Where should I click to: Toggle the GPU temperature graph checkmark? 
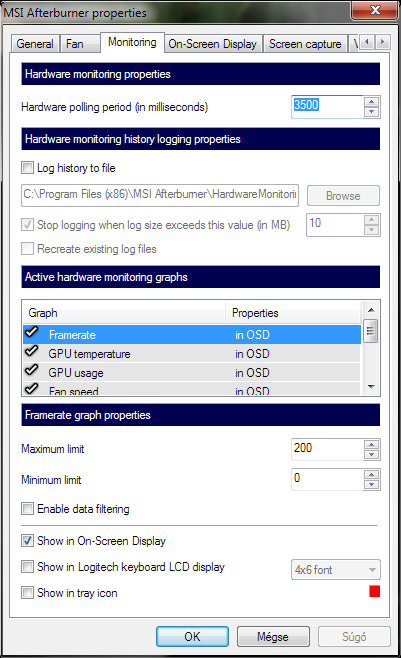point(31,351)
